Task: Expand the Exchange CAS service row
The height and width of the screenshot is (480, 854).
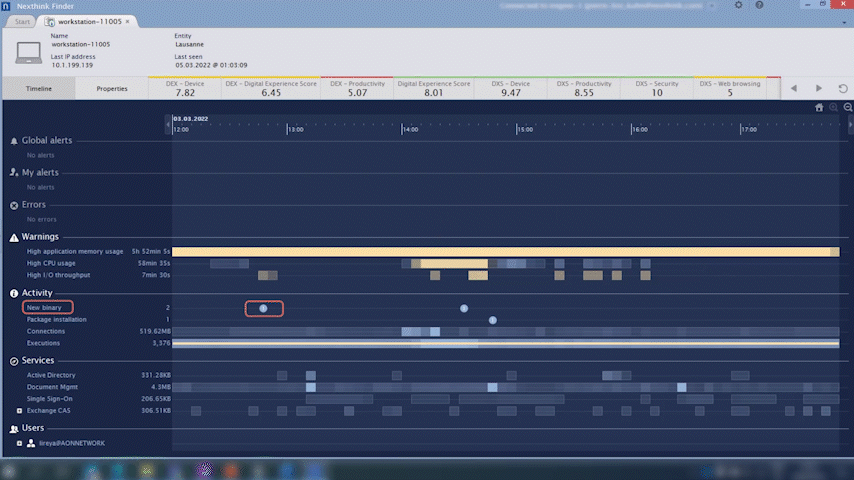Action: 19,411
